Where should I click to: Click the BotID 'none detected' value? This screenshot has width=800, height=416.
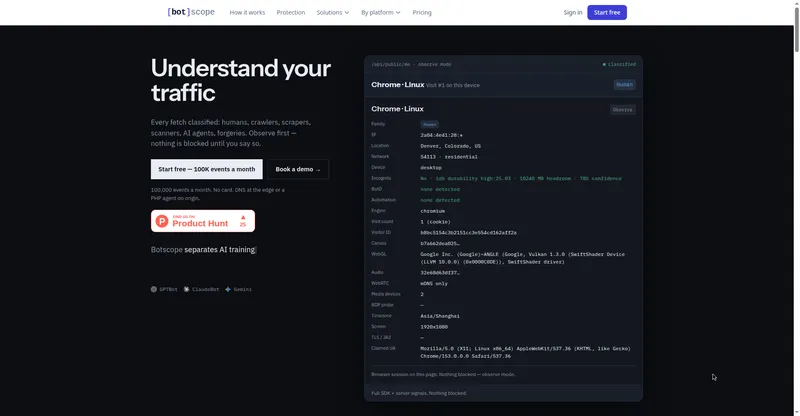pos(440,189)
